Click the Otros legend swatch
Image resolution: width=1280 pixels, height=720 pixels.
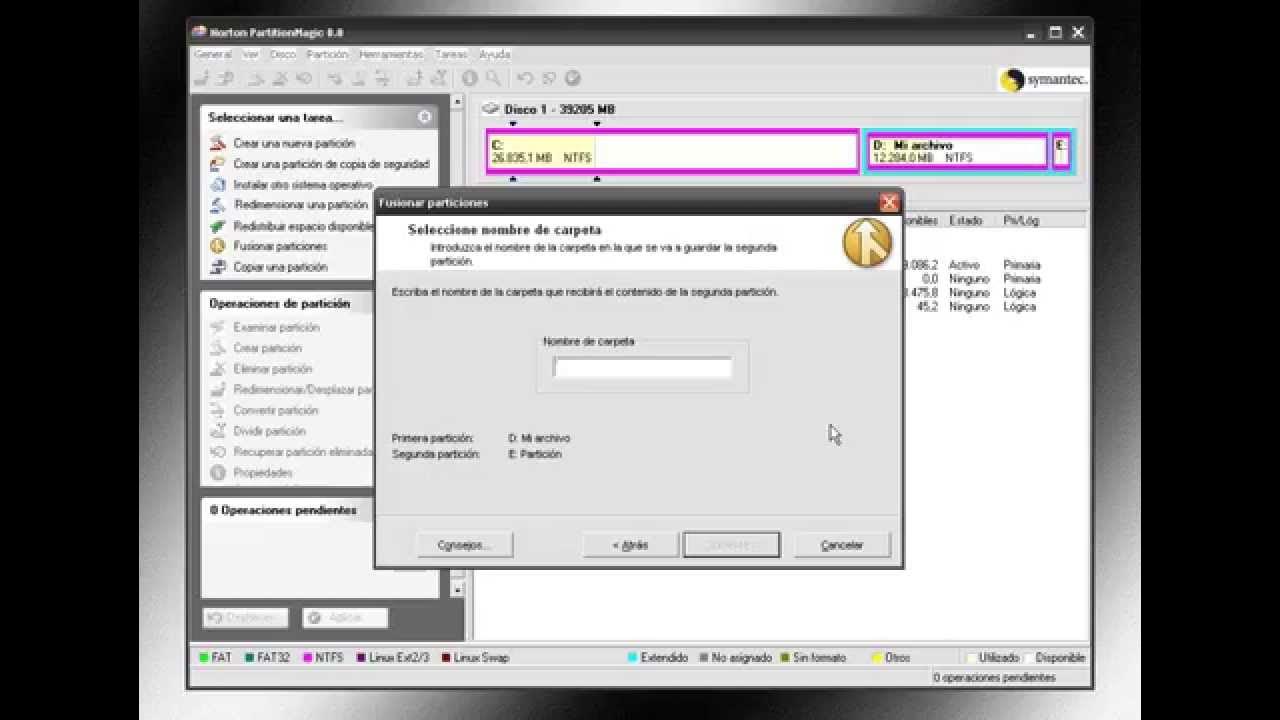[x=877, y=658]
